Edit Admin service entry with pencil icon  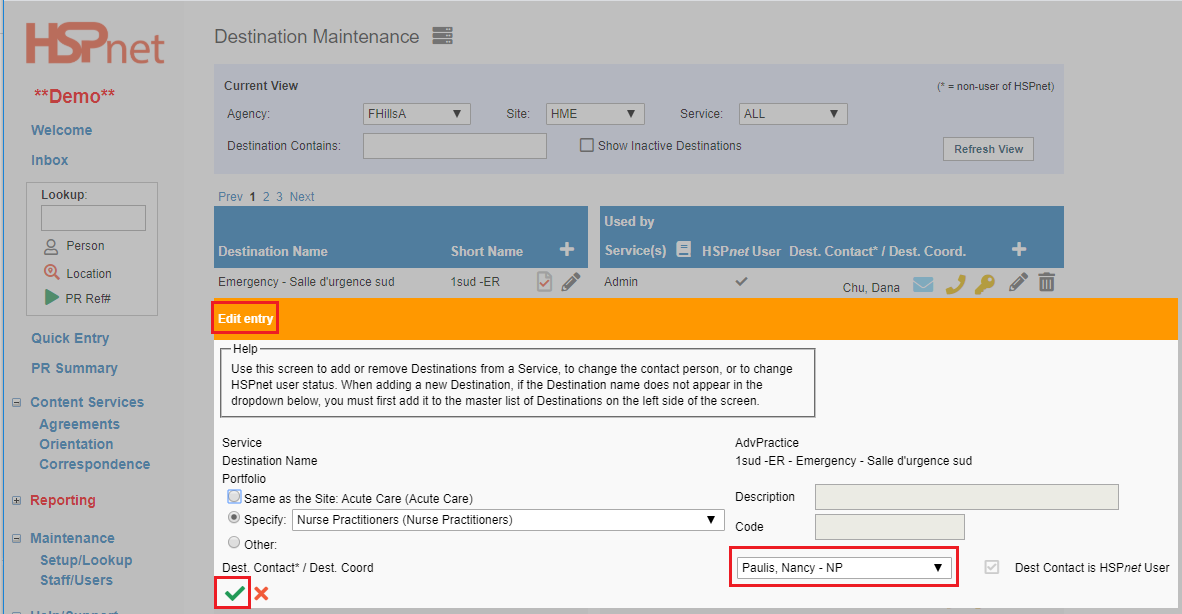pyautogui.click(x=1018, y=283)
